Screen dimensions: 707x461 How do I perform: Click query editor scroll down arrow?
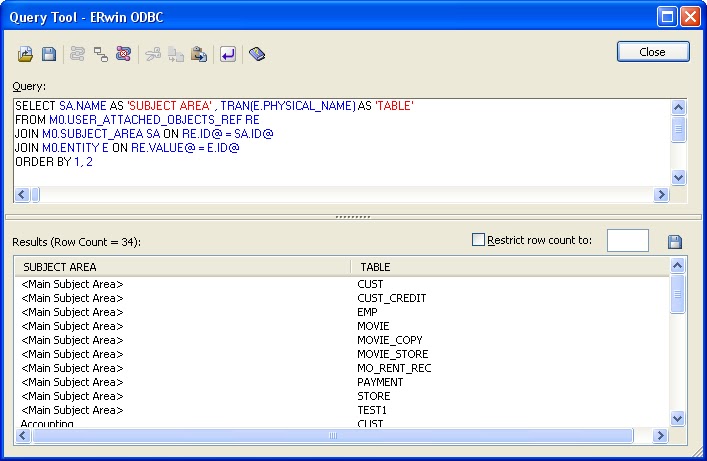[678, 177]
